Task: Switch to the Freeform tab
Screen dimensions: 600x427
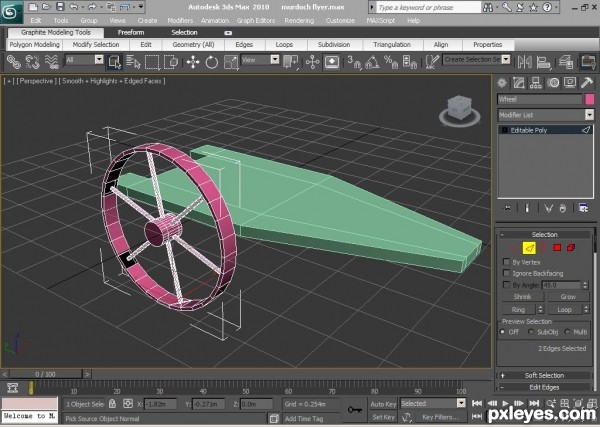Action: [131, 33]
